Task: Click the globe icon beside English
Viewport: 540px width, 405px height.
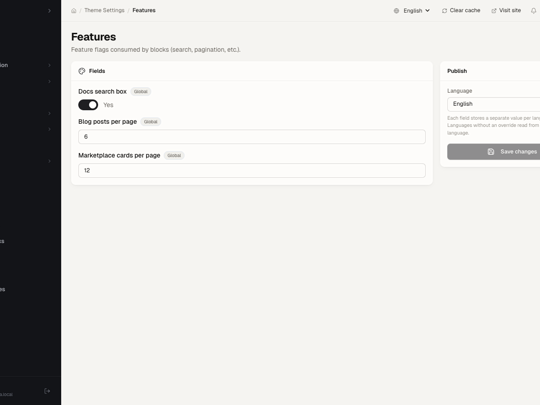Action: [396, 11]
